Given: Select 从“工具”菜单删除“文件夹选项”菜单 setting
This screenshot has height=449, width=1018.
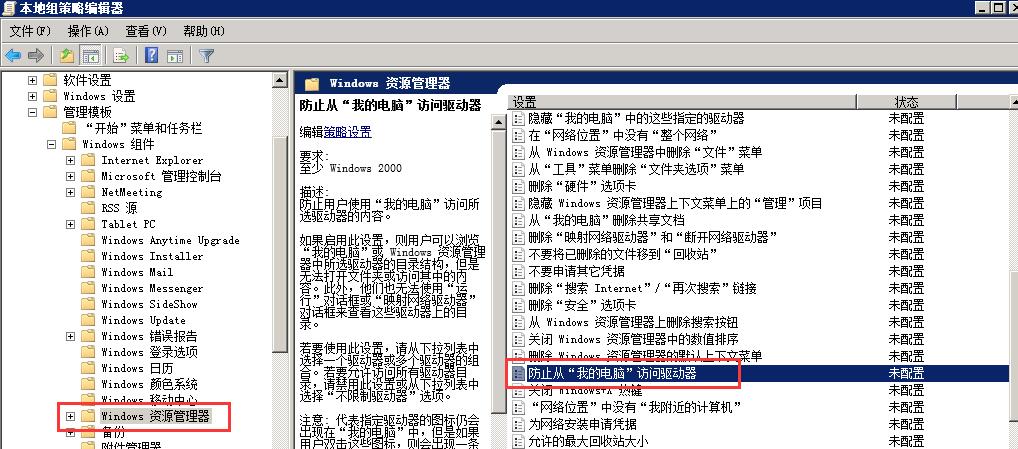Looking at the screenshot, I should tap(636, 169).
